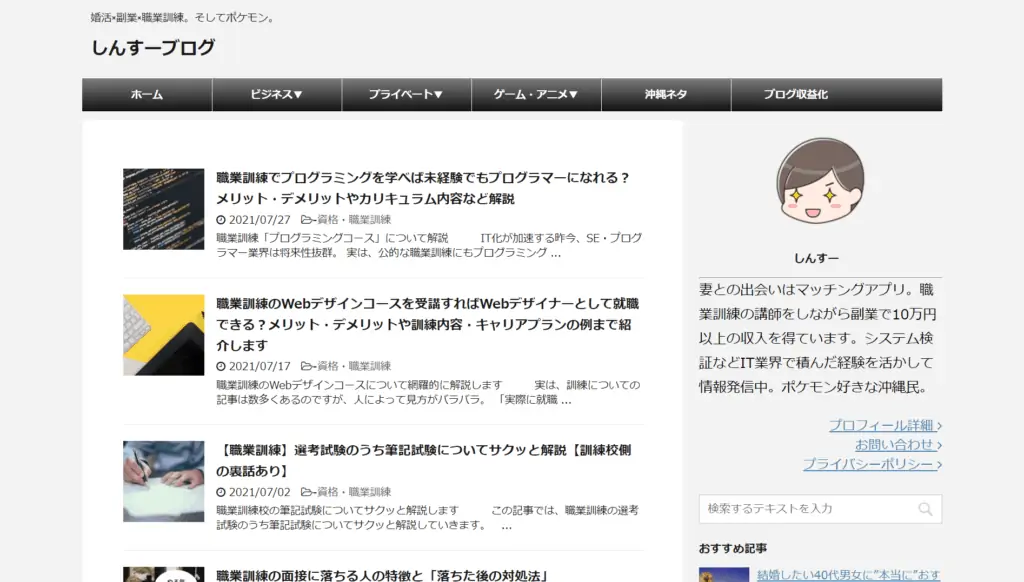Expand the ビジネス▼ menu
The width and height of the screenshot is (1024, 582).
point(277,95)
